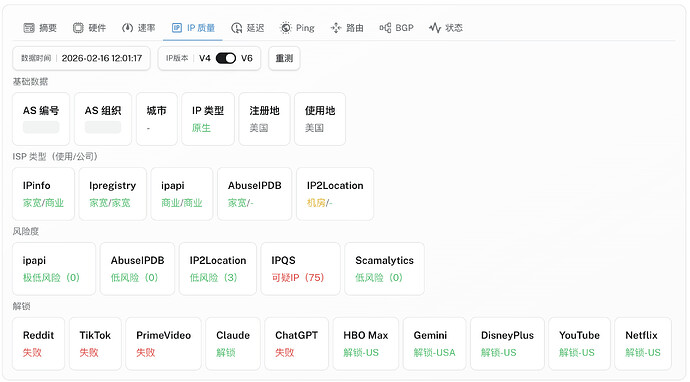This screenshot has height=382, width=690.
Task: Click the Netflix status 解锁-US
Action: click(643, 353)
